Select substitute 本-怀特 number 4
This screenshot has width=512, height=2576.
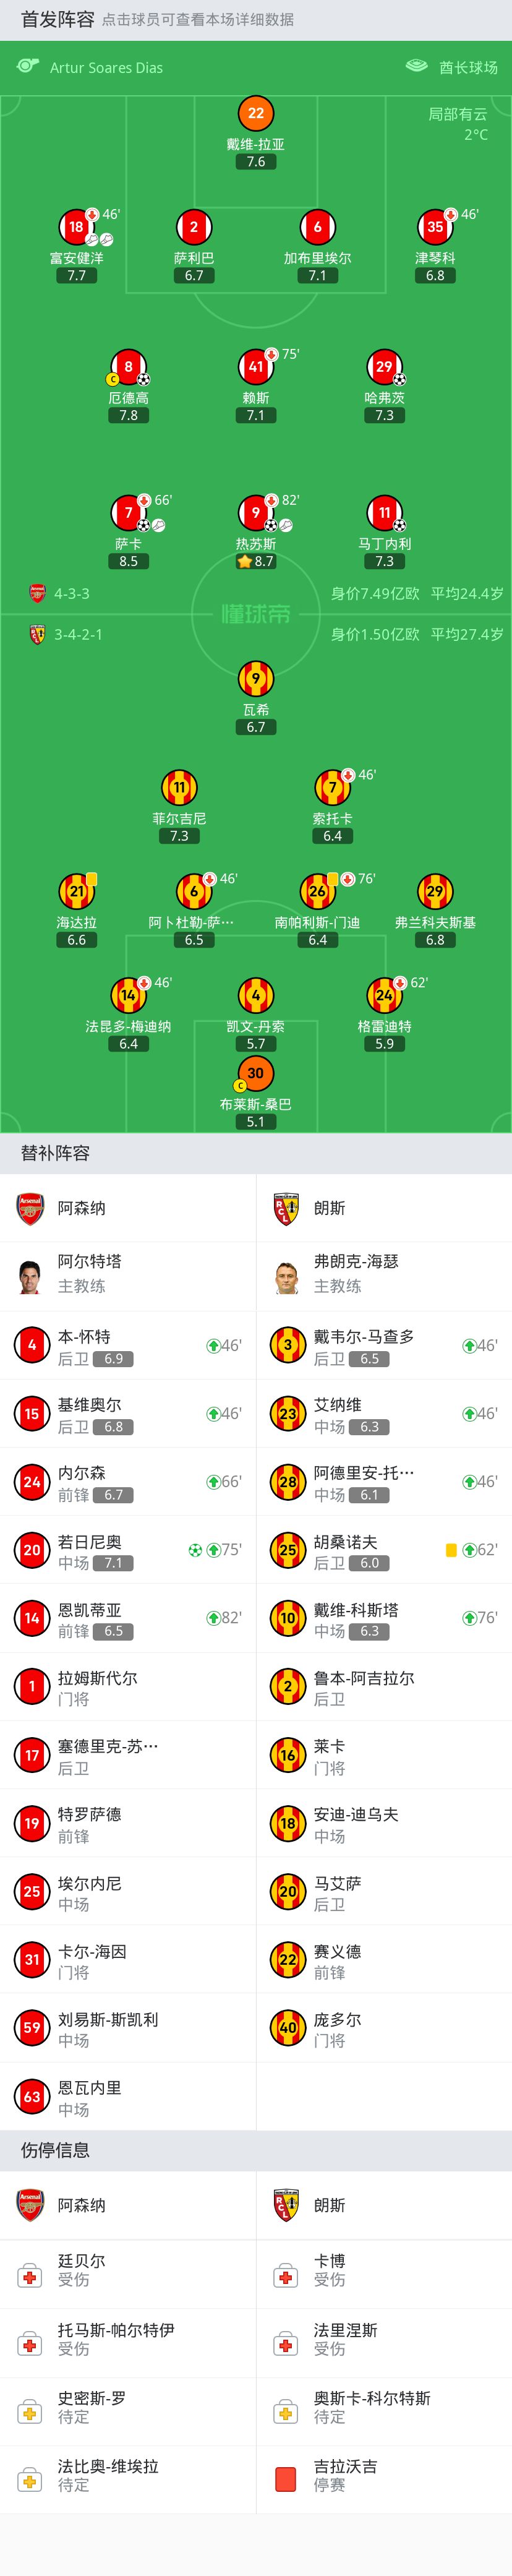tap(128, 1346)
